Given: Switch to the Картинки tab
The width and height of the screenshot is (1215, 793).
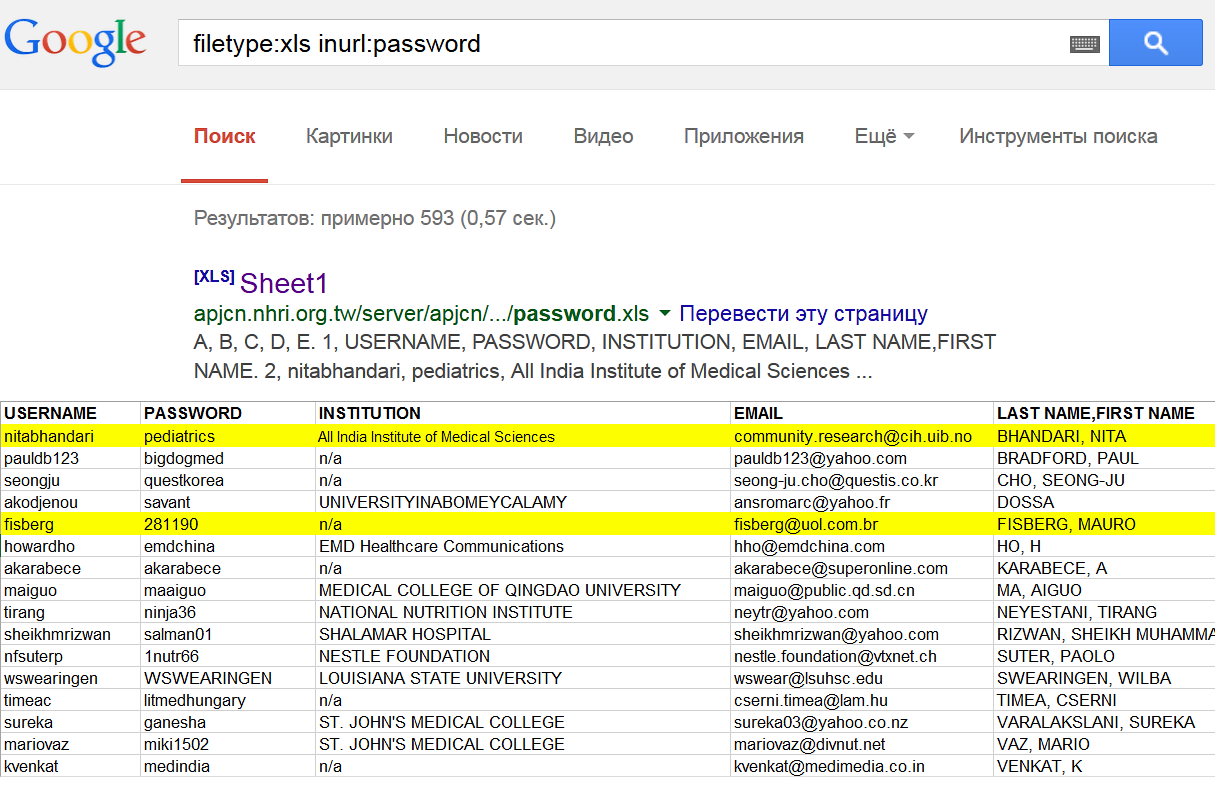Looking at the screenshot, I should coord(349,136).
